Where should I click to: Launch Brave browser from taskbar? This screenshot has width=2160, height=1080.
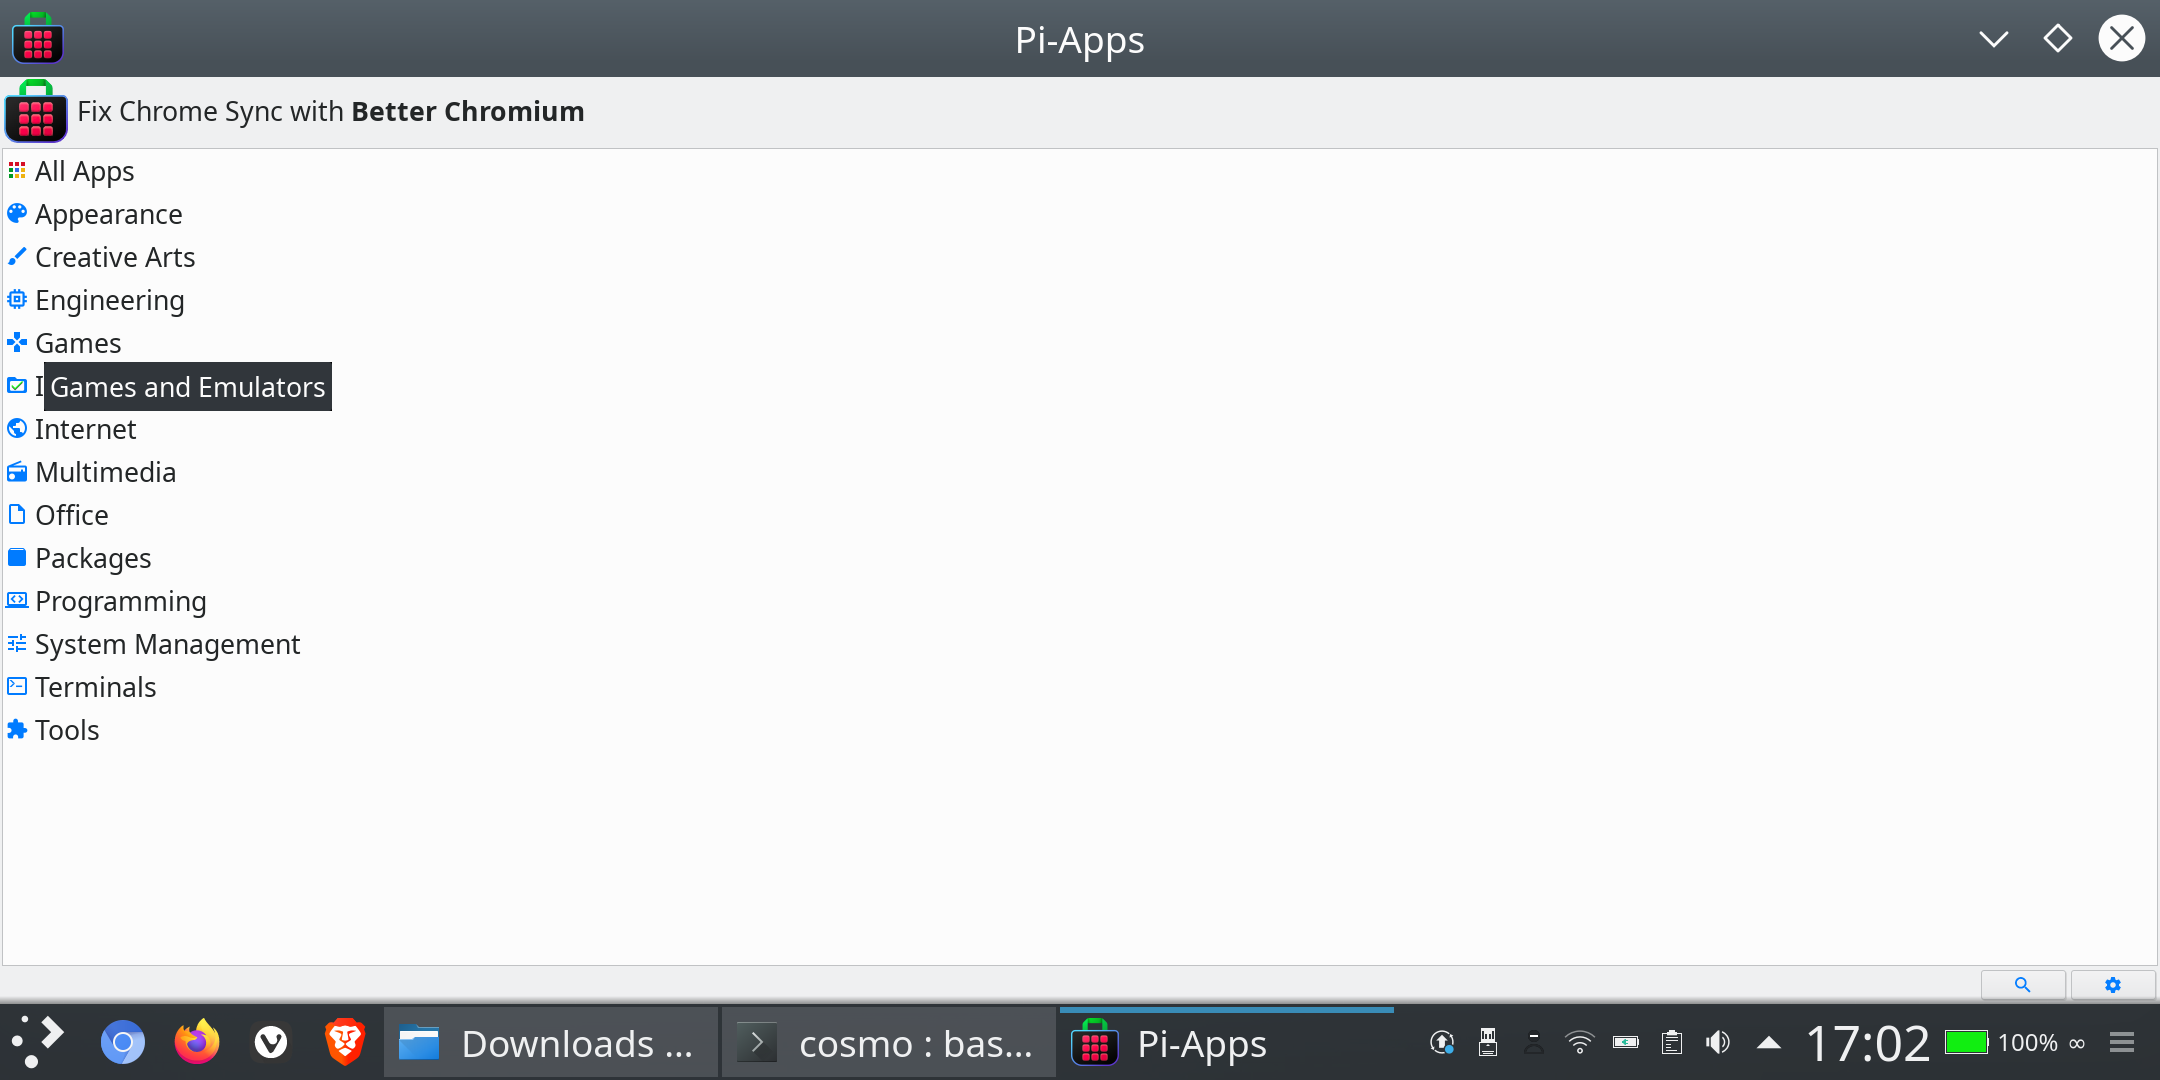click(345, 1043)
